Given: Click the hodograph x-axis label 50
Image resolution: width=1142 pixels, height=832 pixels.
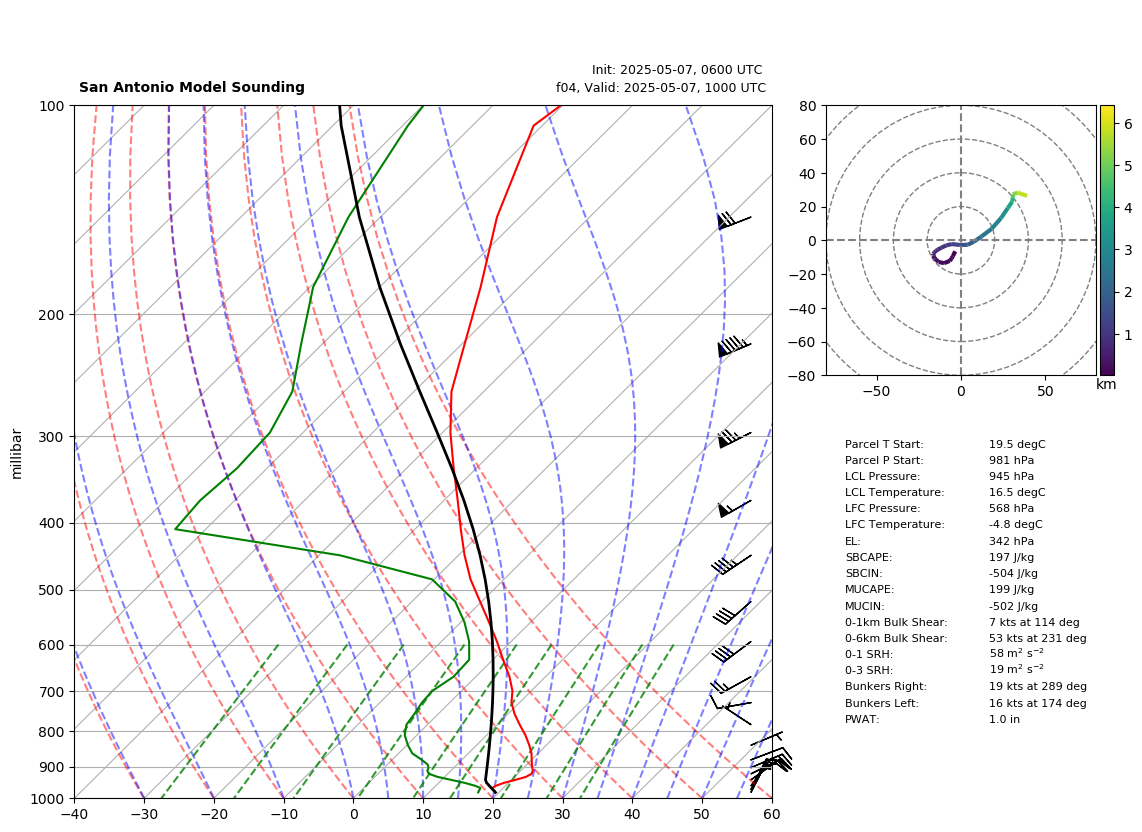Looking at the screenshot, I should tap(1045, 391).
